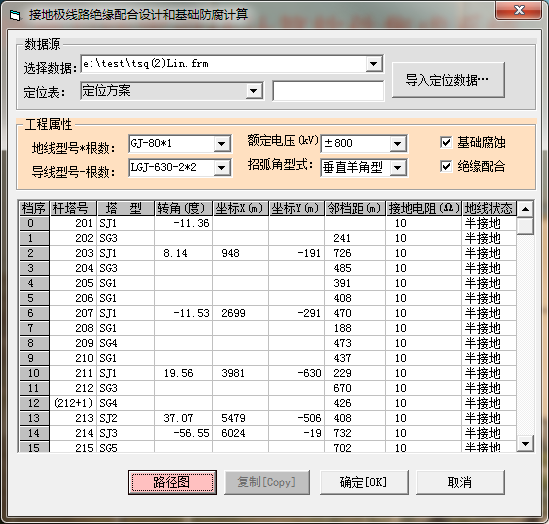Viewport: 549px width, 524px height.
Task: Open the ±800 rated voltage dropdown
Action: point(397,144)
